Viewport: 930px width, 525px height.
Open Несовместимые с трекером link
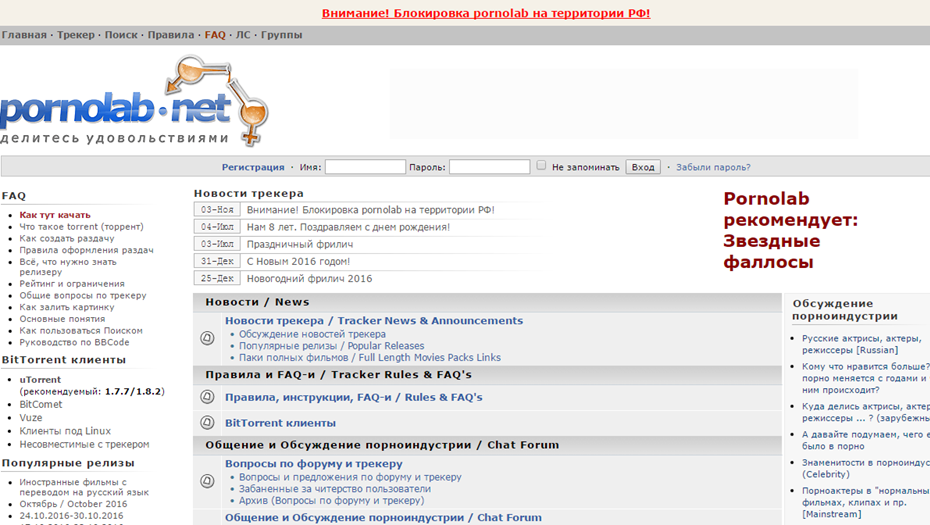84,444
